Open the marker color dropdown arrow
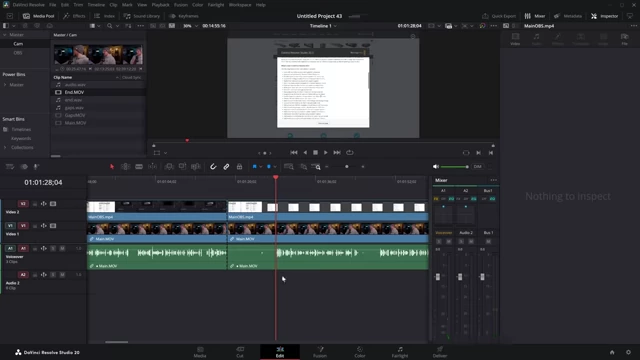 pyautogui.click(x=275, y=167)
